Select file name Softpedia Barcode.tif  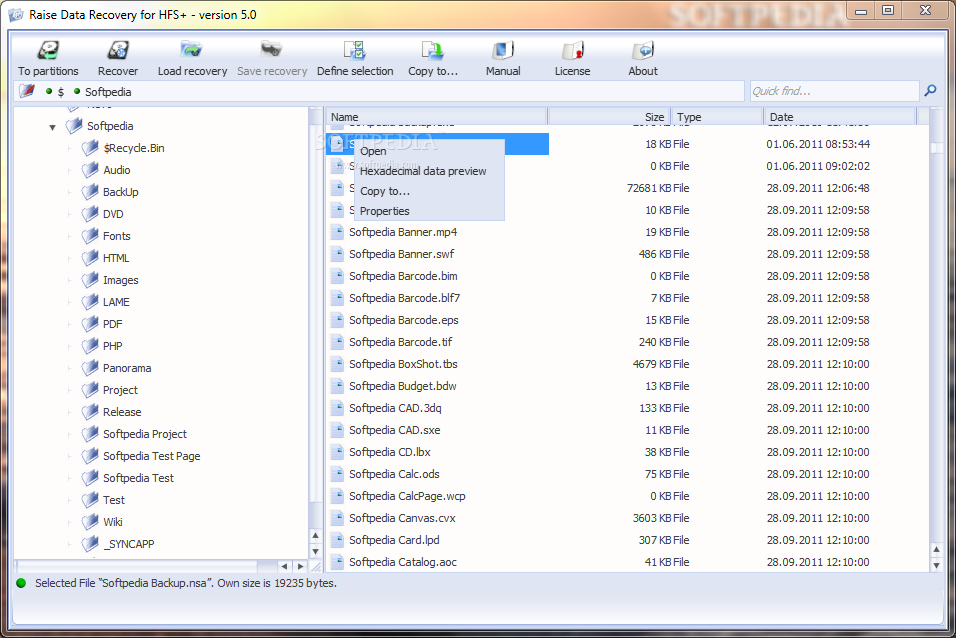point(400,342)
